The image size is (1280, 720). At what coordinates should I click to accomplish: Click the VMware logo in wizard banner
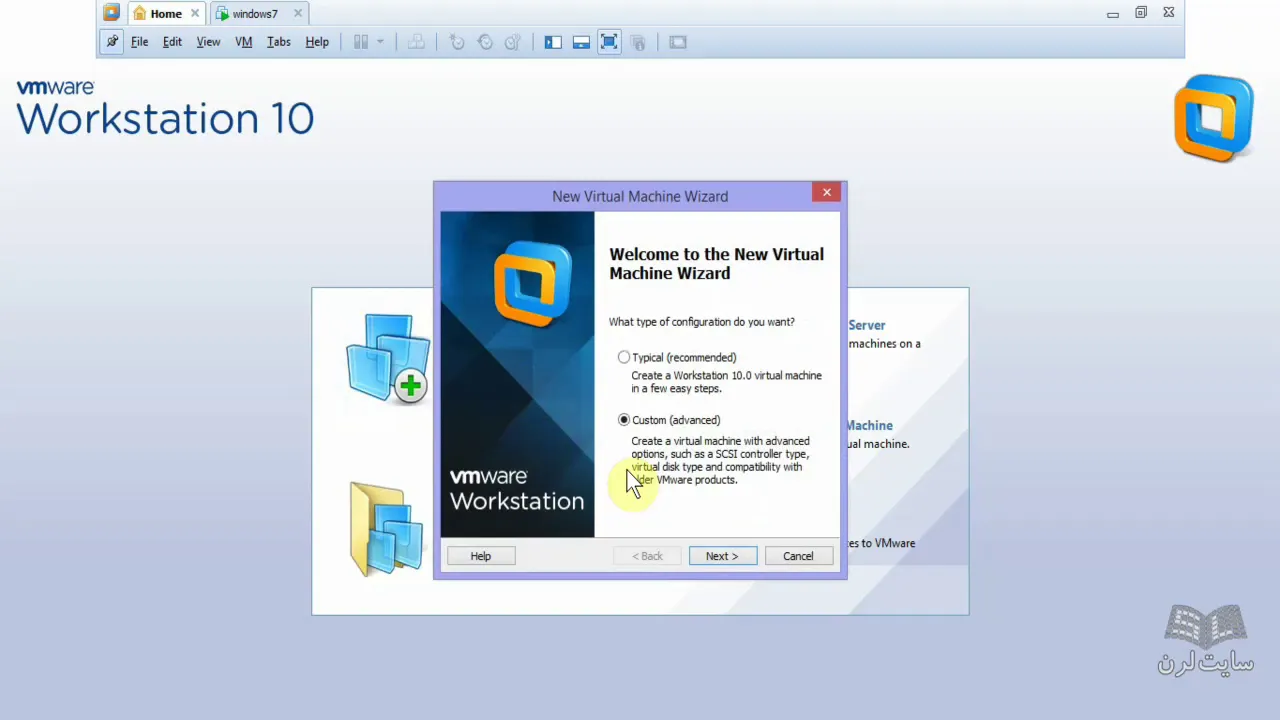coord(533,285)
